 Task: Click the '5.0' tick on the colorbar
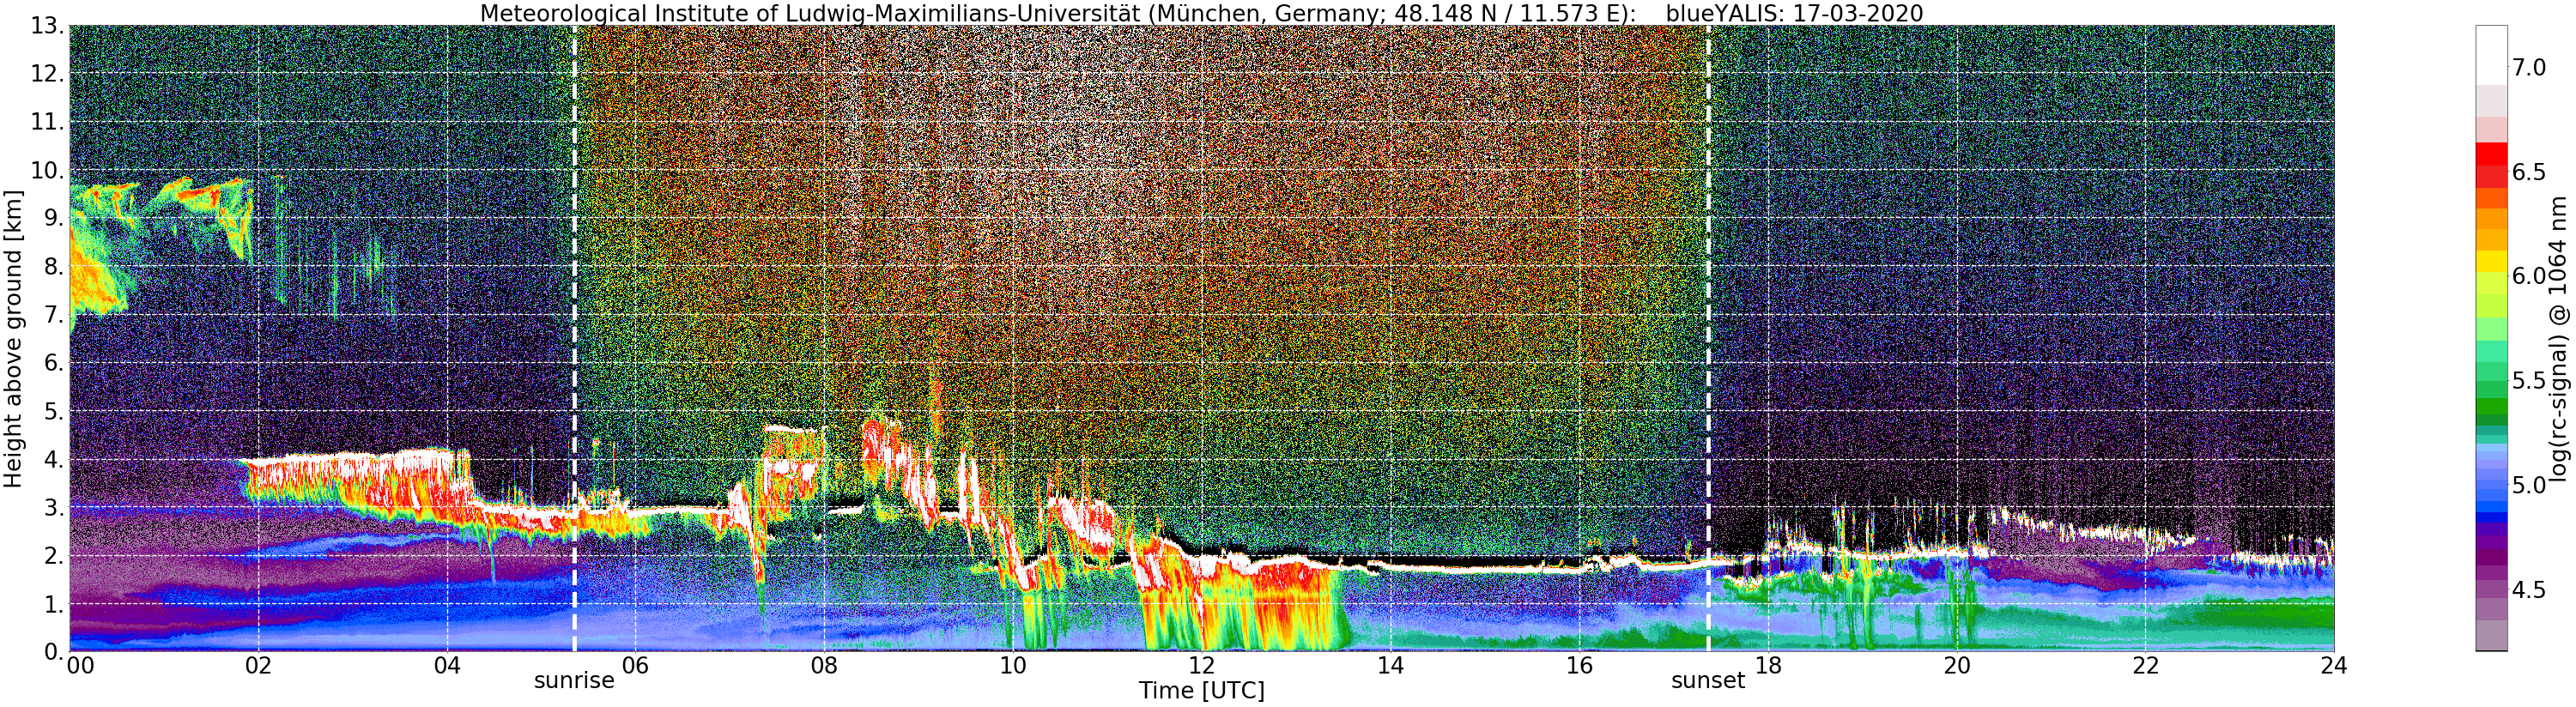point(2529,485)
